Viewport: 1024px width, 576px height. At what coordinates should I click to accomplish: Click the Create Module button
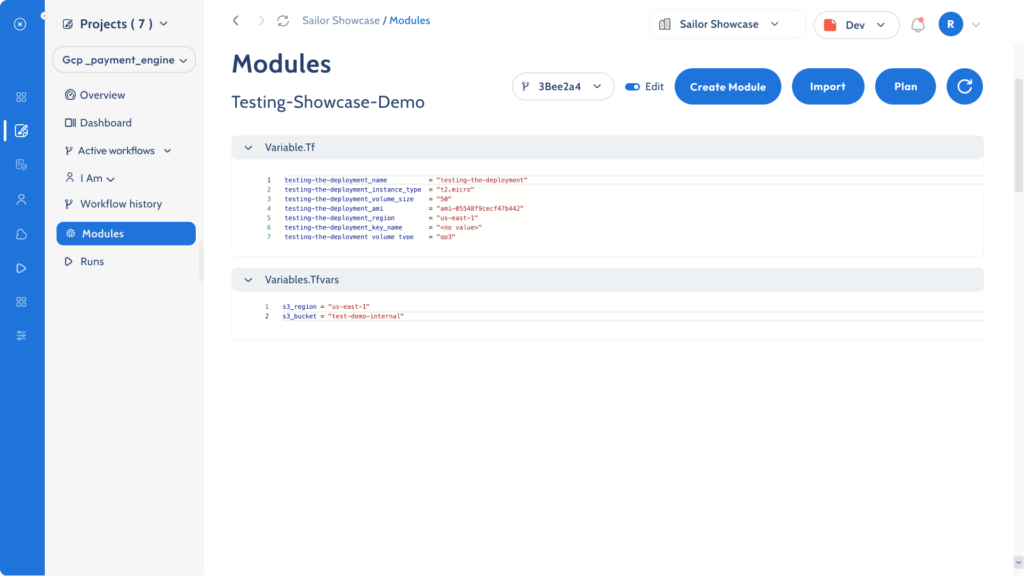(728, 86)
